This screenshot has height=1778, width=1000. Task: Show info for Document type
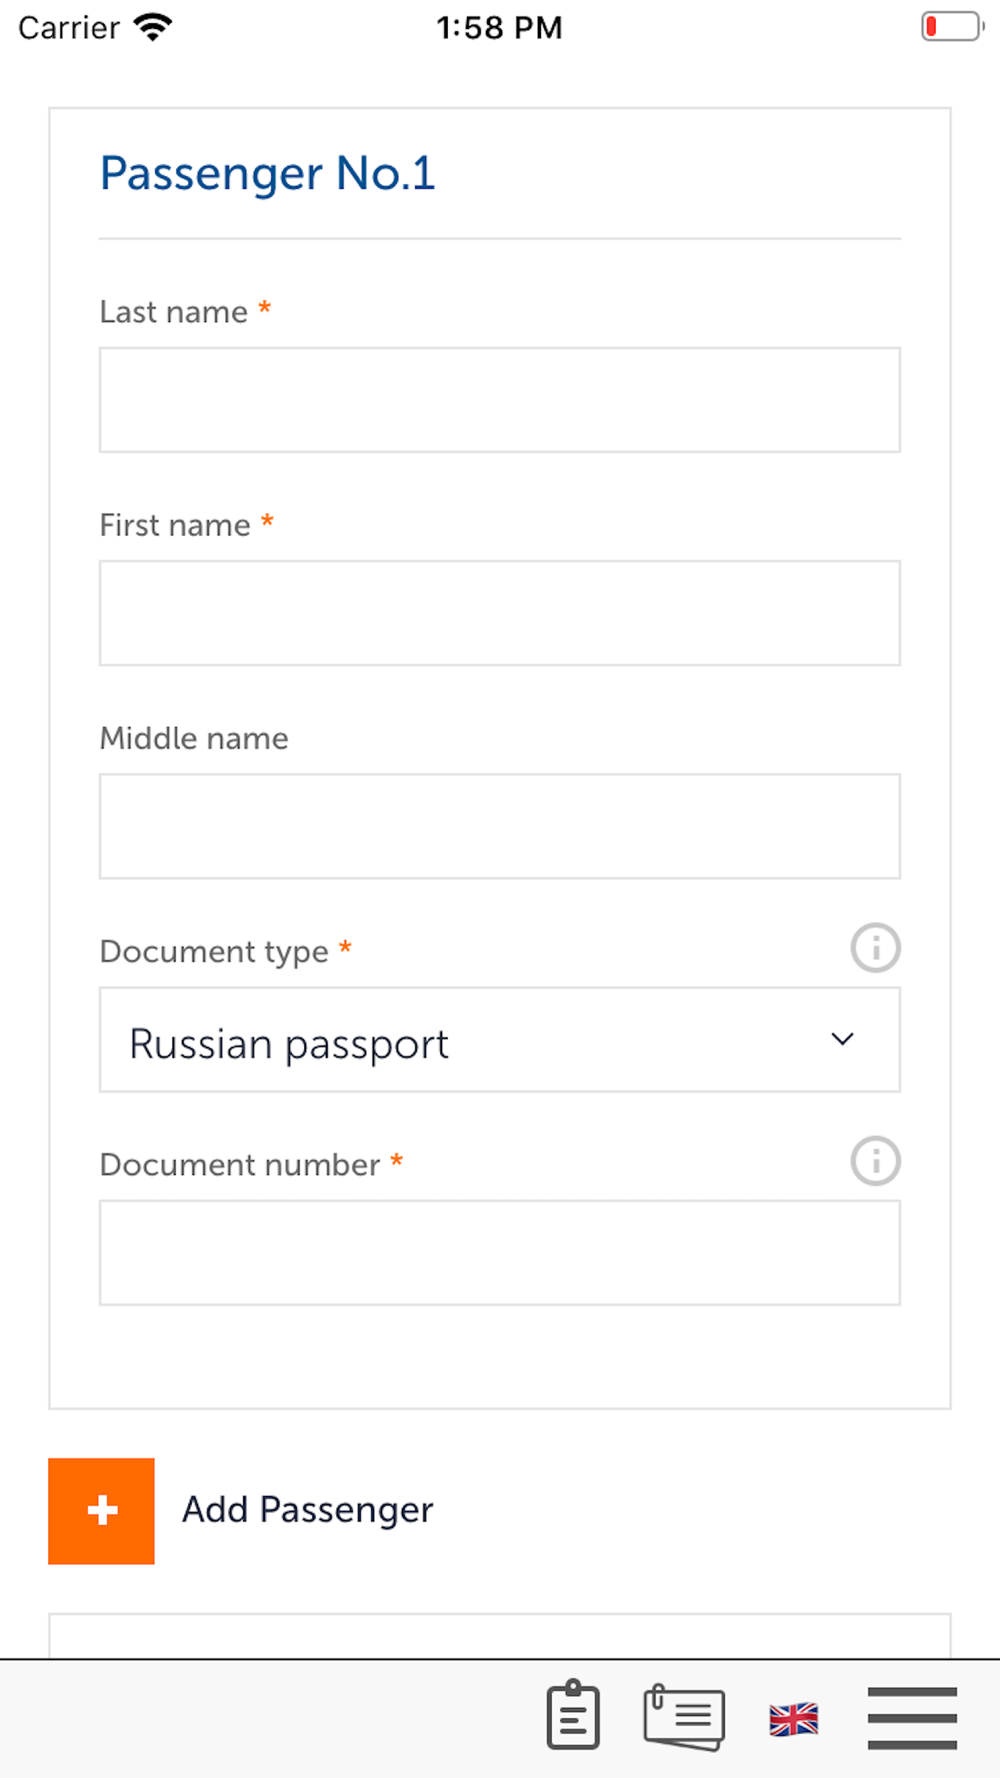[875, 947]
